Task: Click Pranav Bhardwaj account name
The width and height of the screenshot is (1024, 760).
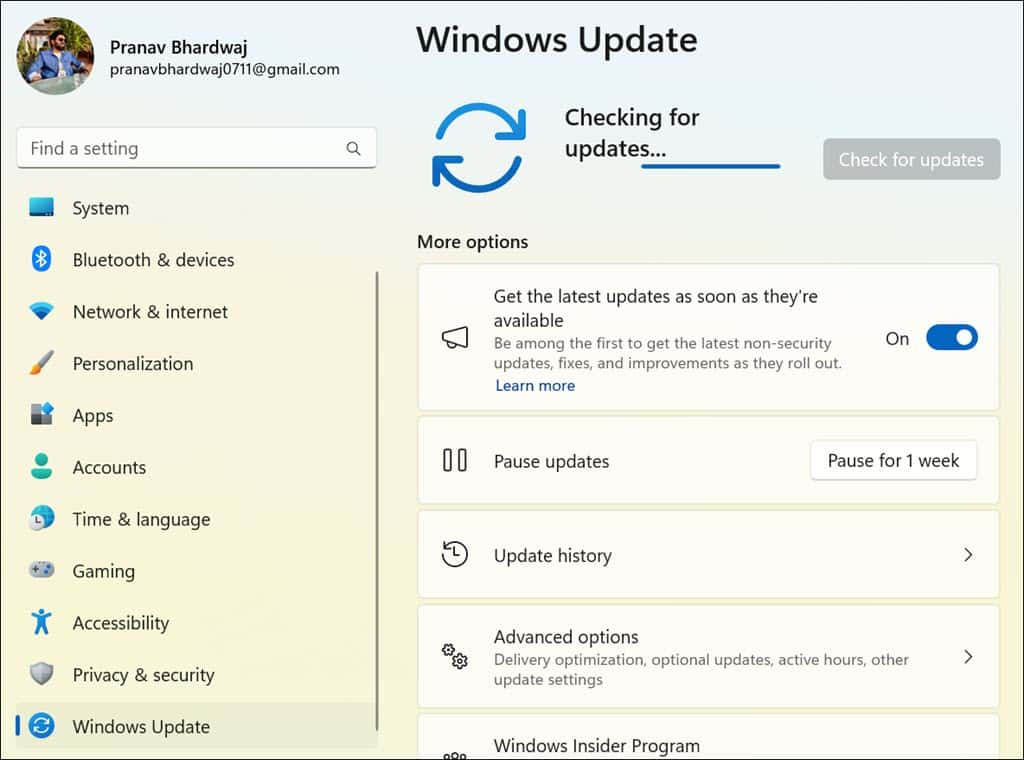Action: tap(178, 47)
